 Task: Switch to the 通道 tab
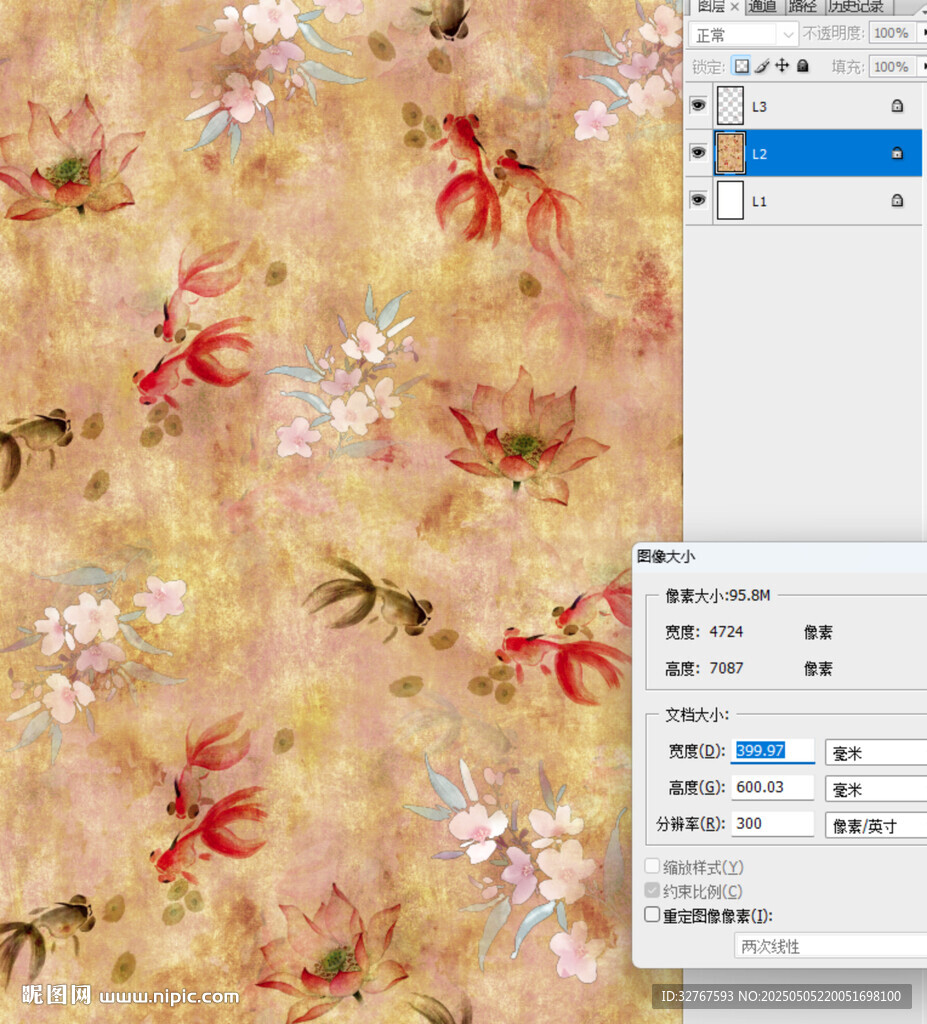pyautogui.click(x=763, y=6)
